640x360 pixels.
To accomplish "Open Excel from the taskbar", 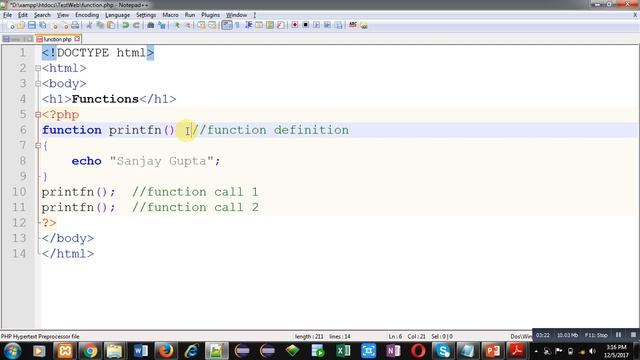I will 343,351.
